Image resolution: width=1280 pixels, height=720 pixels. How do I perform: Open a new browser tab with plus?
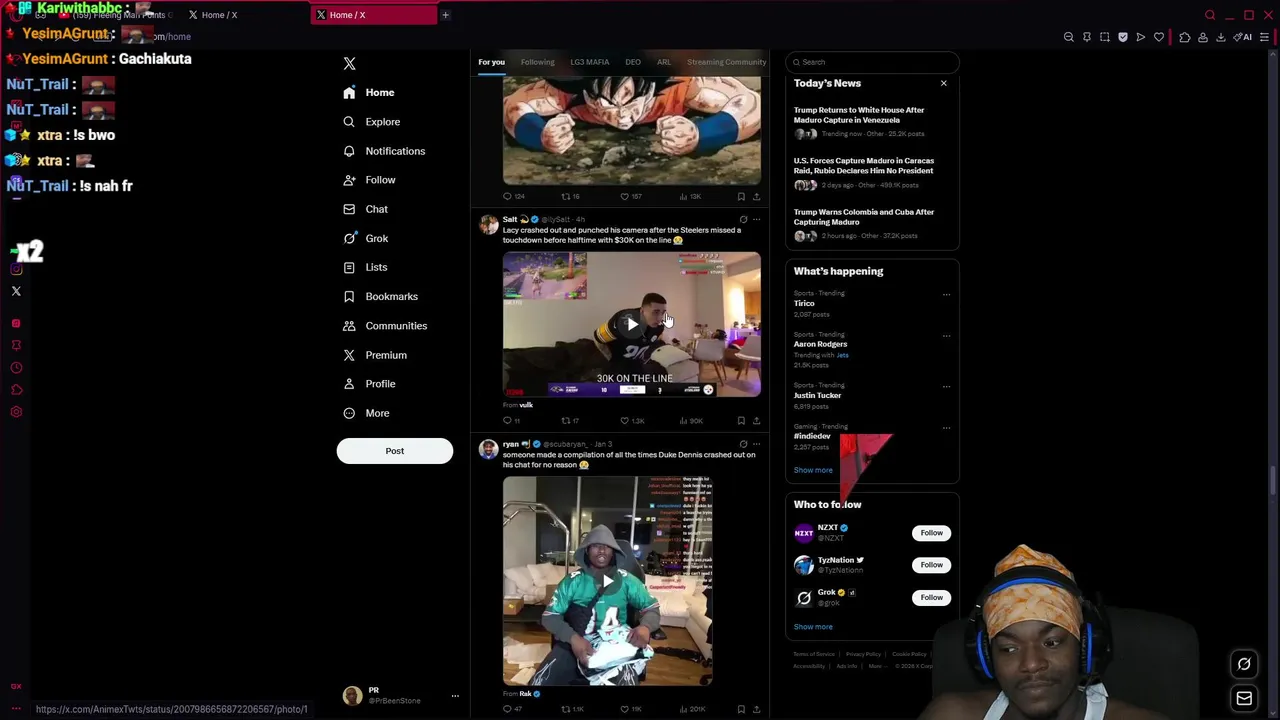point(445,15)
